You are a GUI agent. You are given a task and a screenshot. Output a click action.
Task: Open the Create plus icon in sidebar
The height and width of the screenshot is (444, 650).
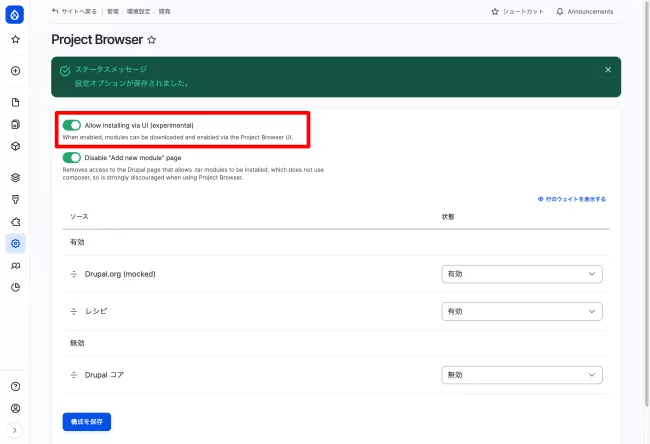tap(15, 71)
